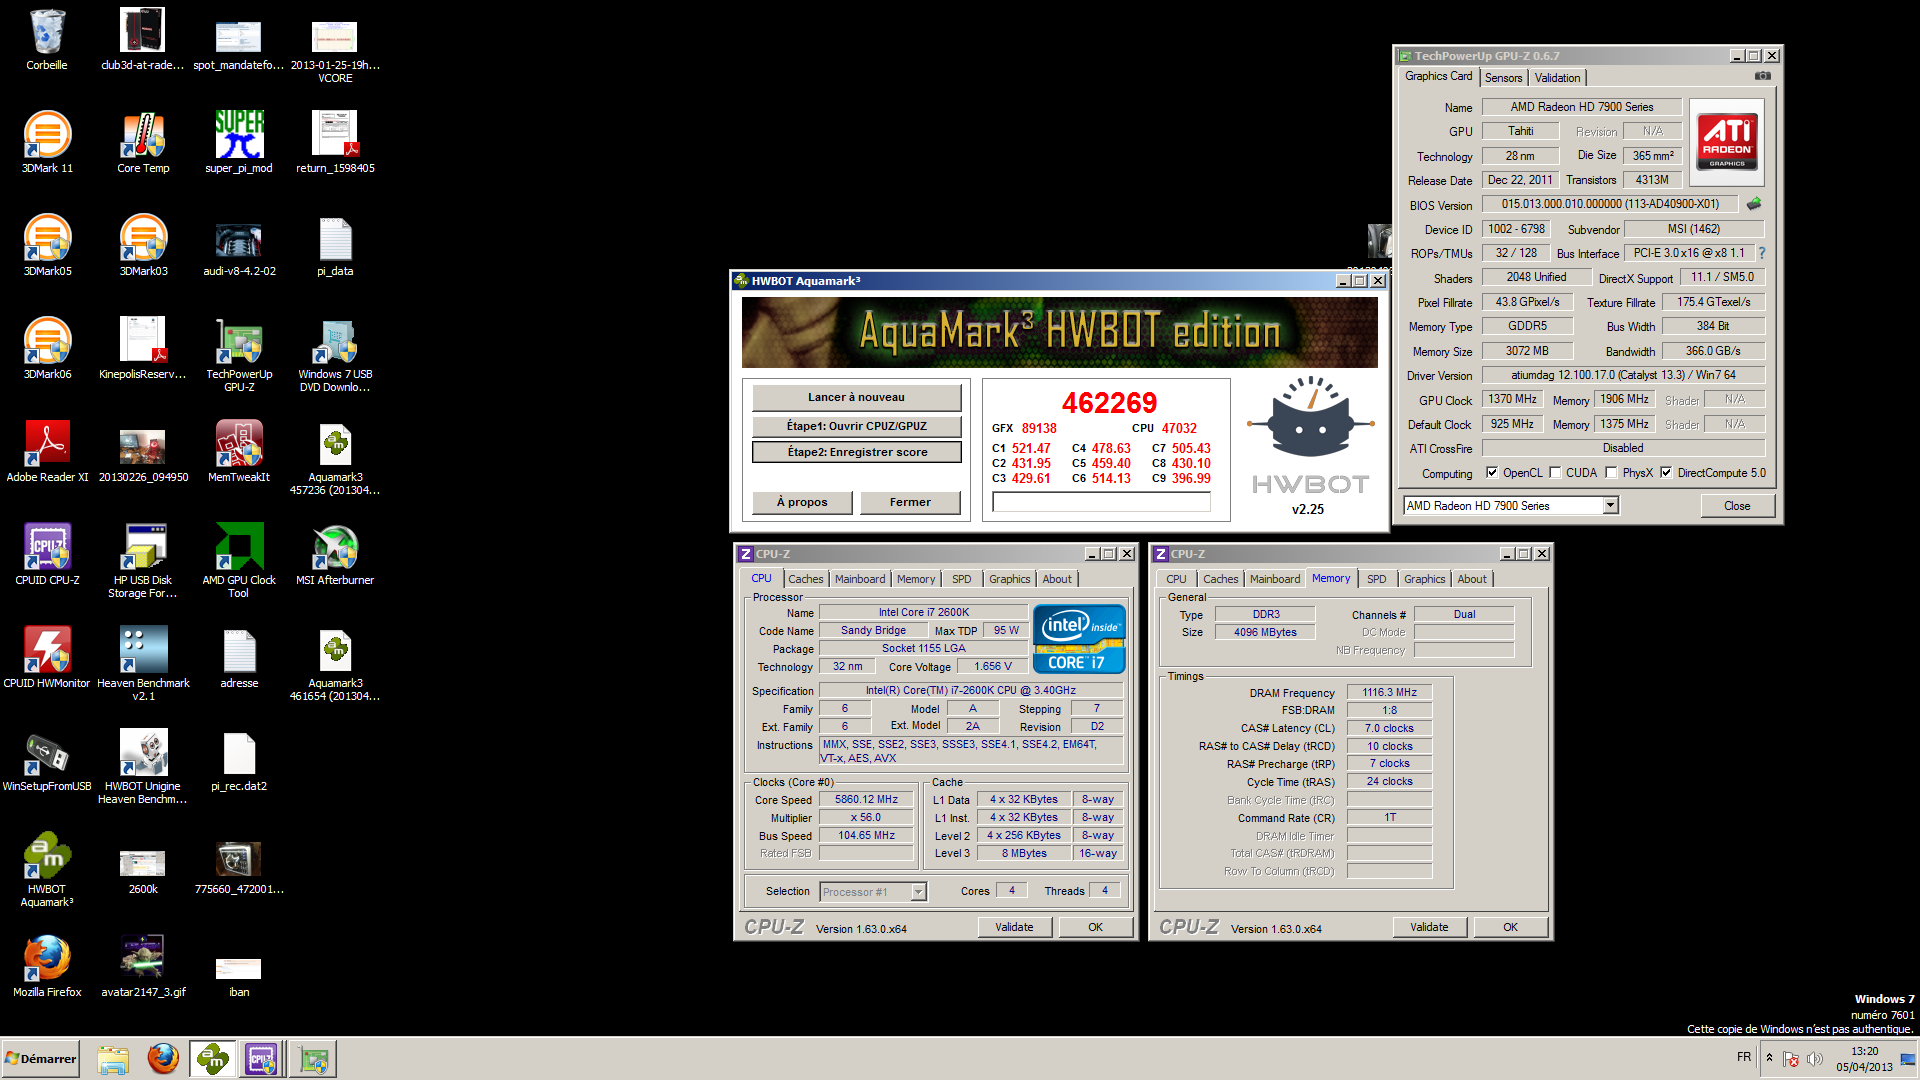This screenshot has width=1920, height=1080.
Task: Click Validate in left CPU-Z window
Action: 1014,928
